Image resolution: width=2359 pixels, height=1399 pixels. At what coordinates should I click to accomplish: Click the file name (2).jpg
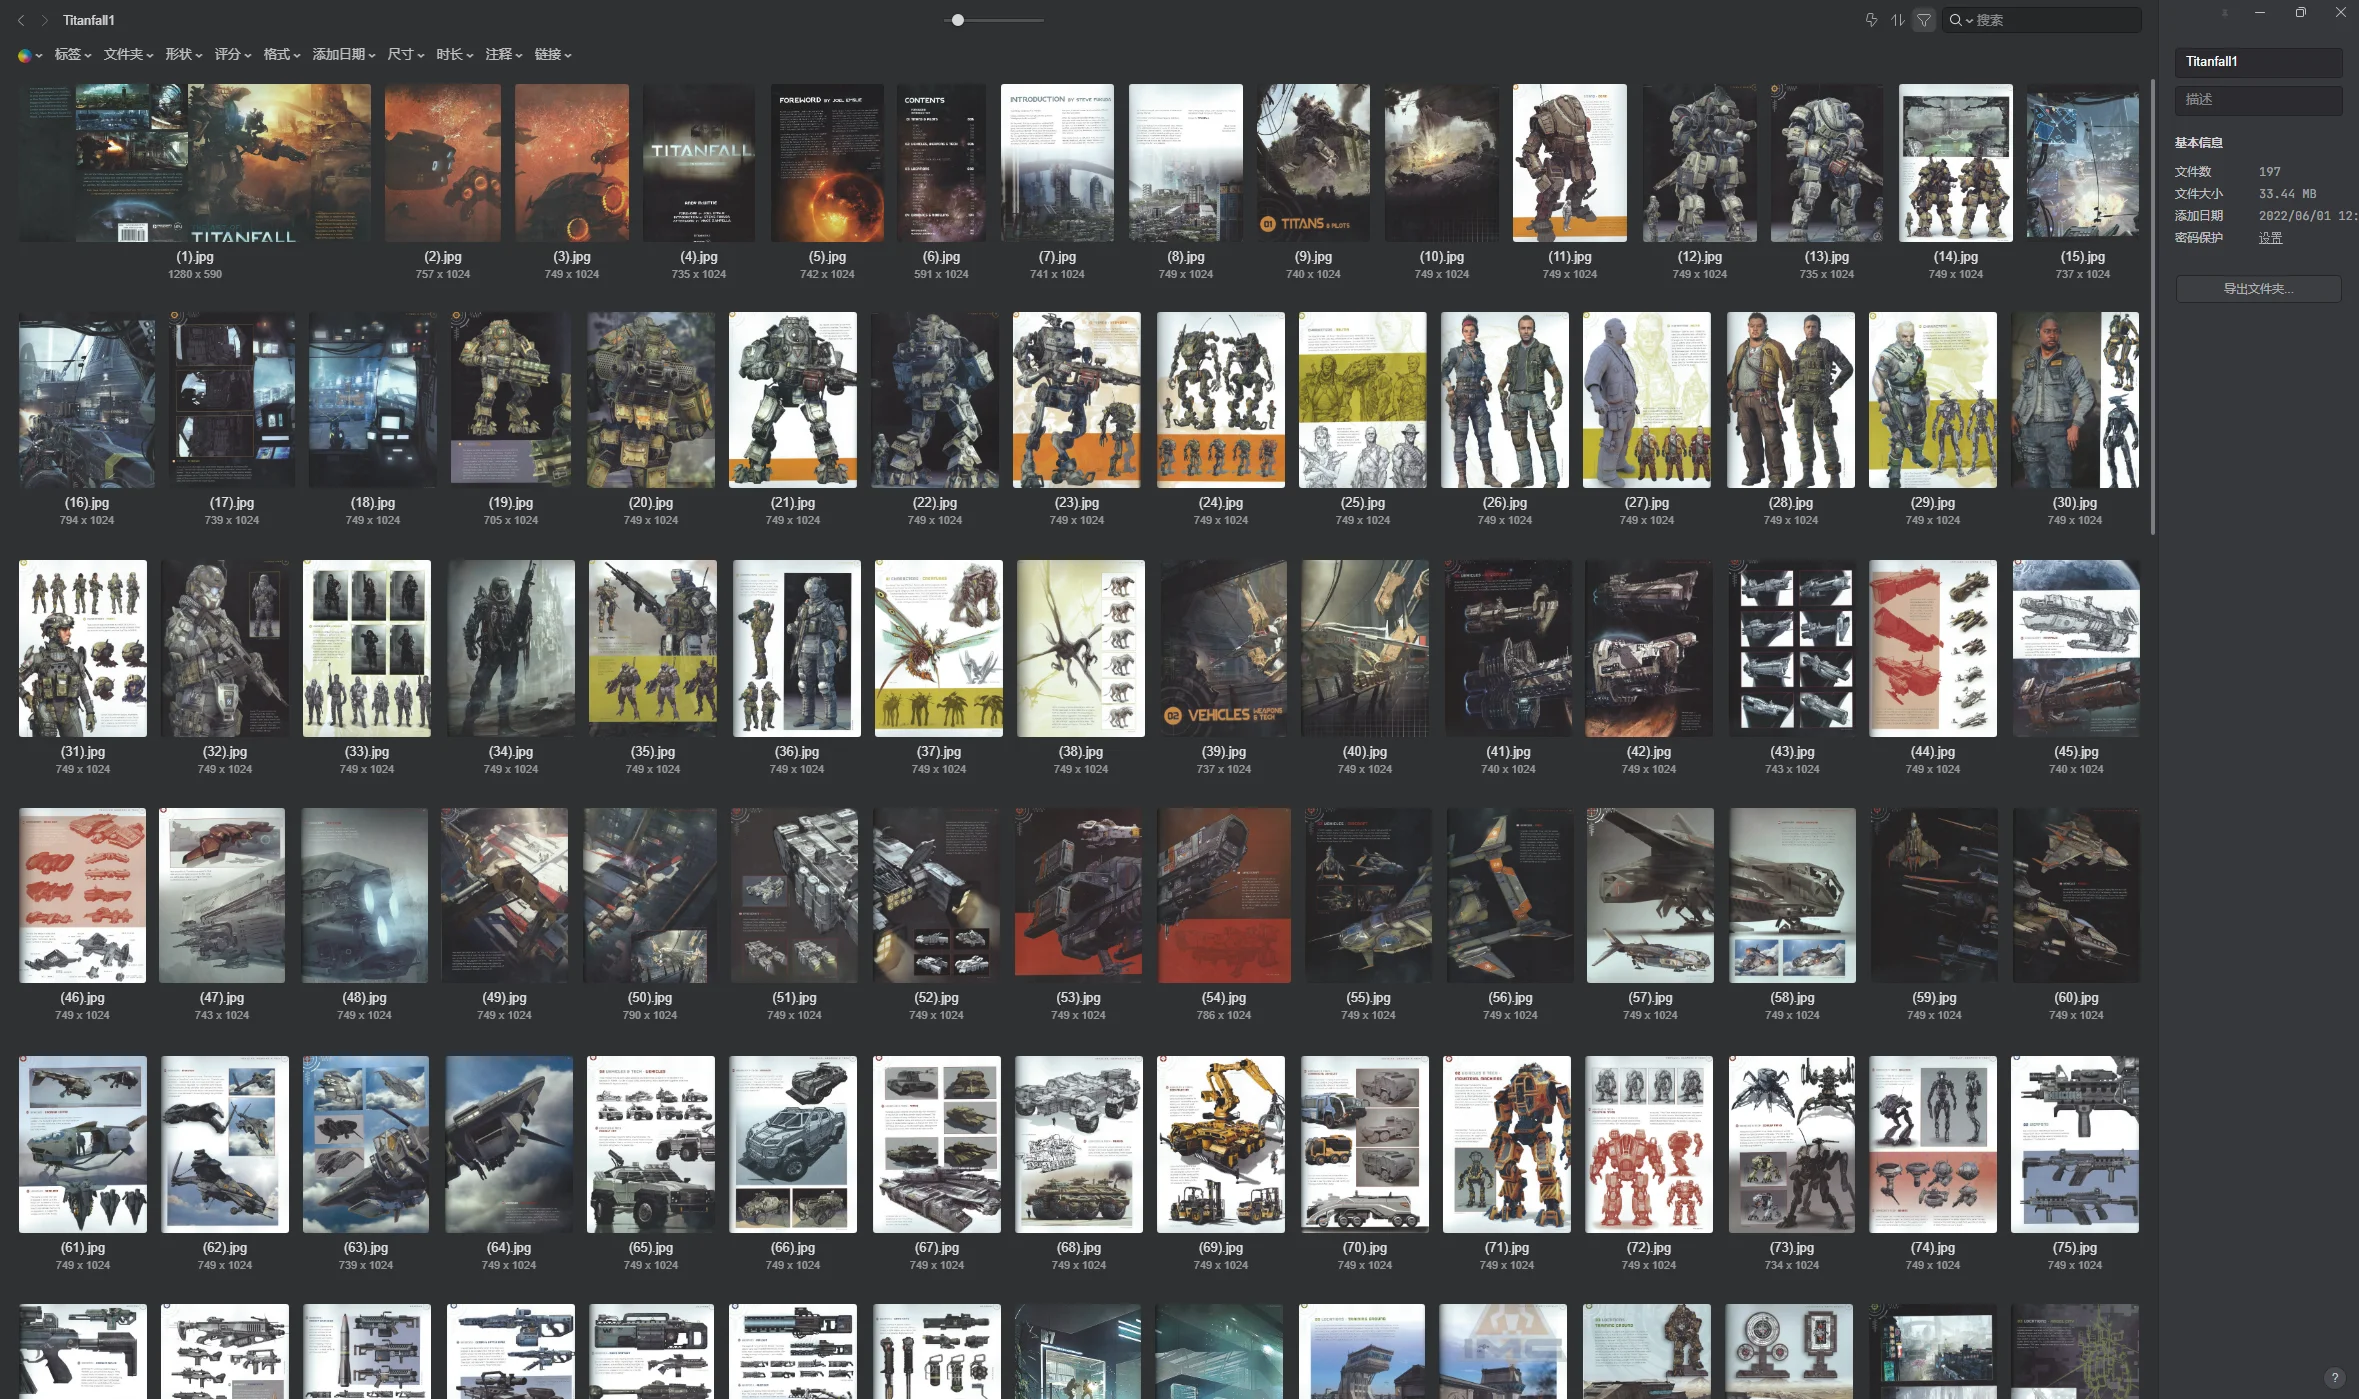[x=443, y=257]
